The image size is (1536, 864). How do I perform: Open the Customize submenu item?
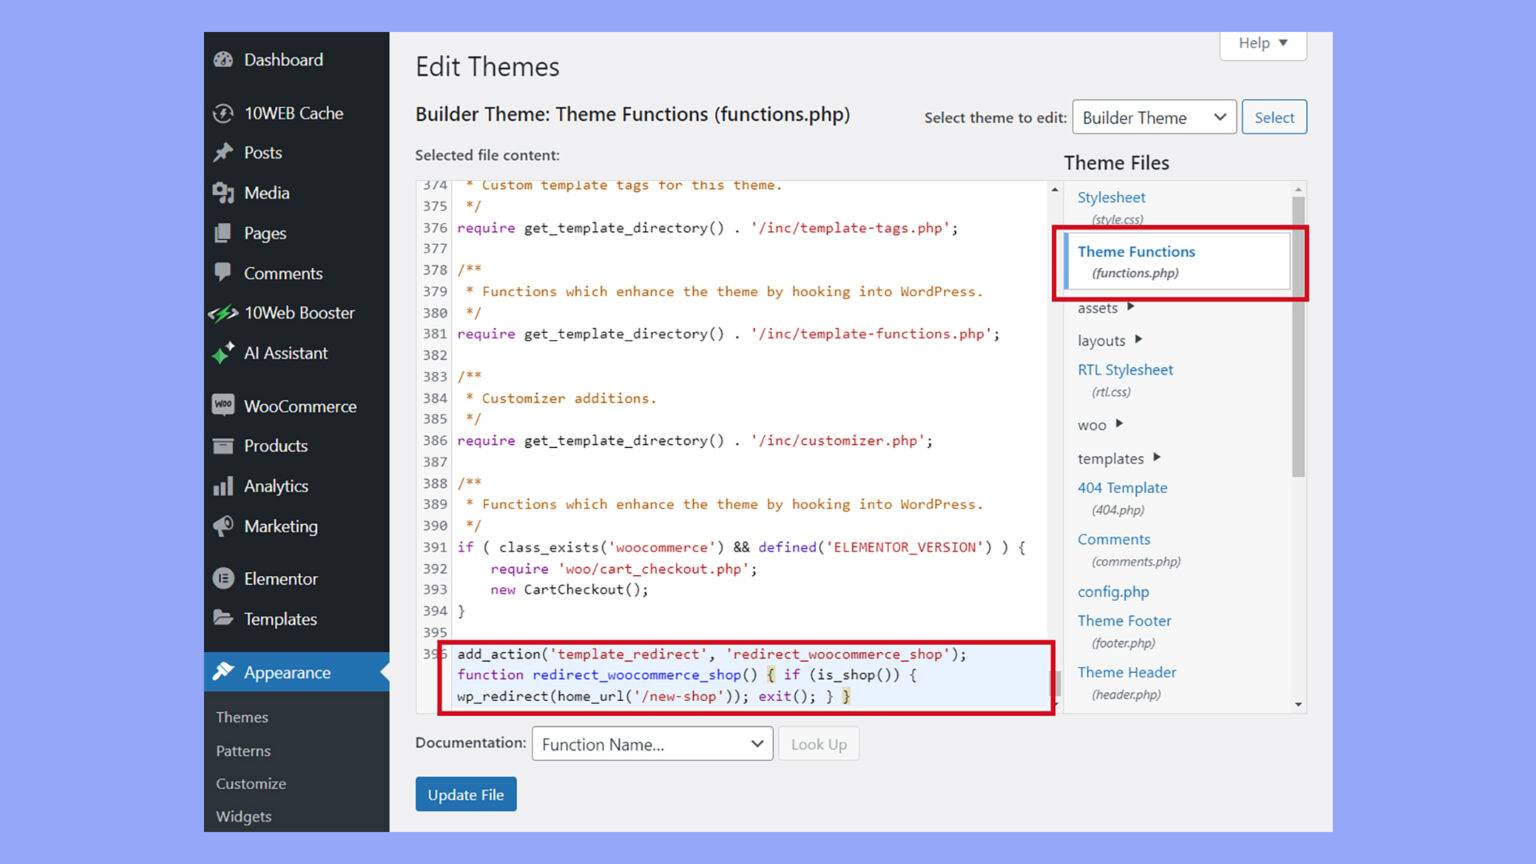(x=250, y=783)
